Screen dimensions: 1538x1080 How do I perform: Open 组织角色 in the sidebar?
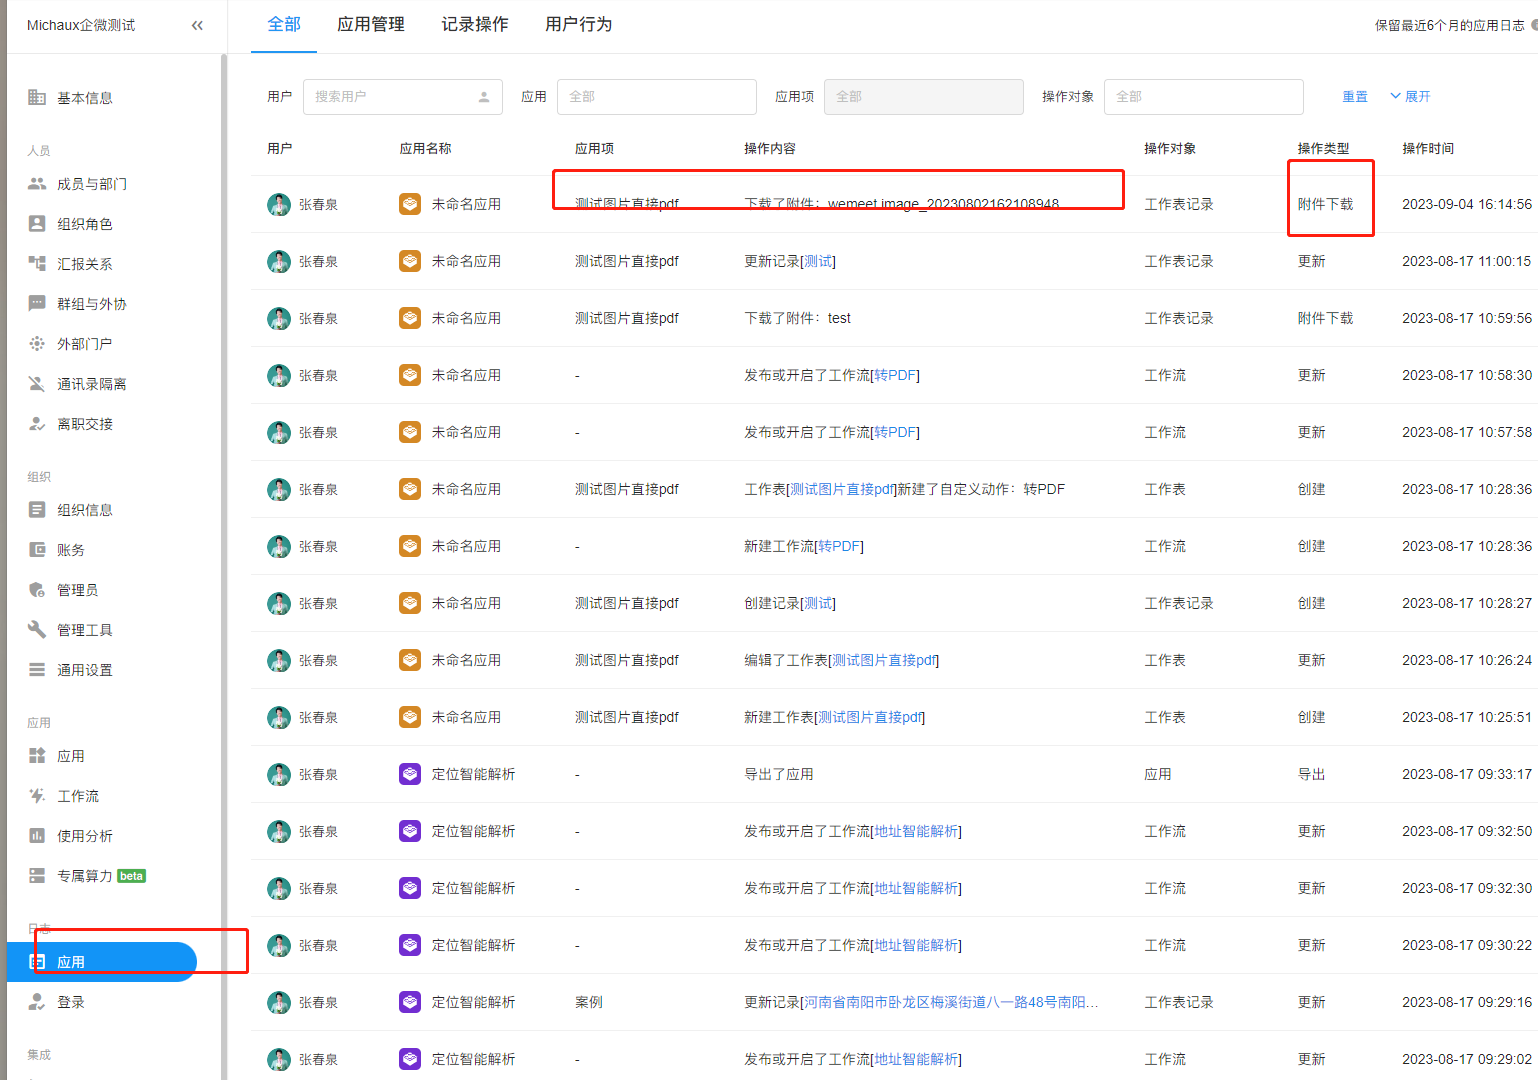[84, 224]
